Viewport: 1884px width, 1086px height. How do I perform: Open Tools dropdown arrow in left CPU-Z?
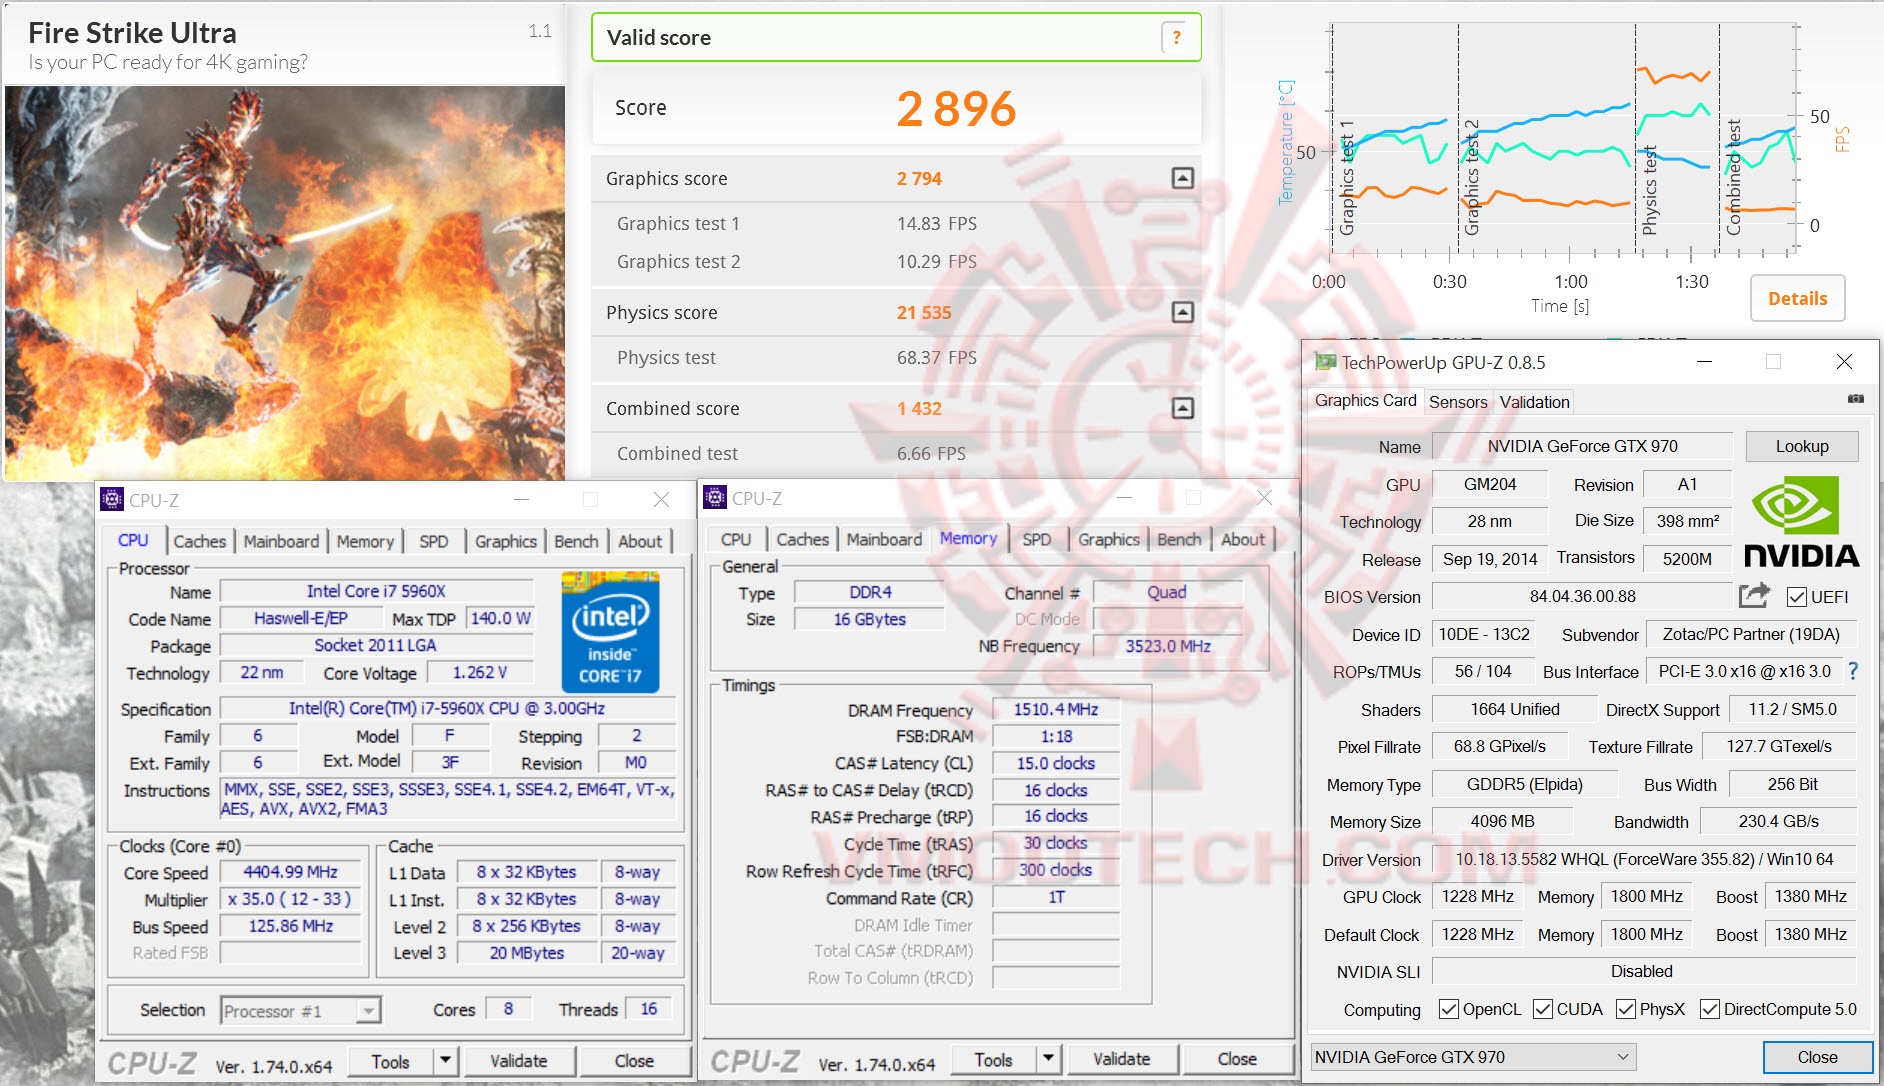tap(445, 1061)
